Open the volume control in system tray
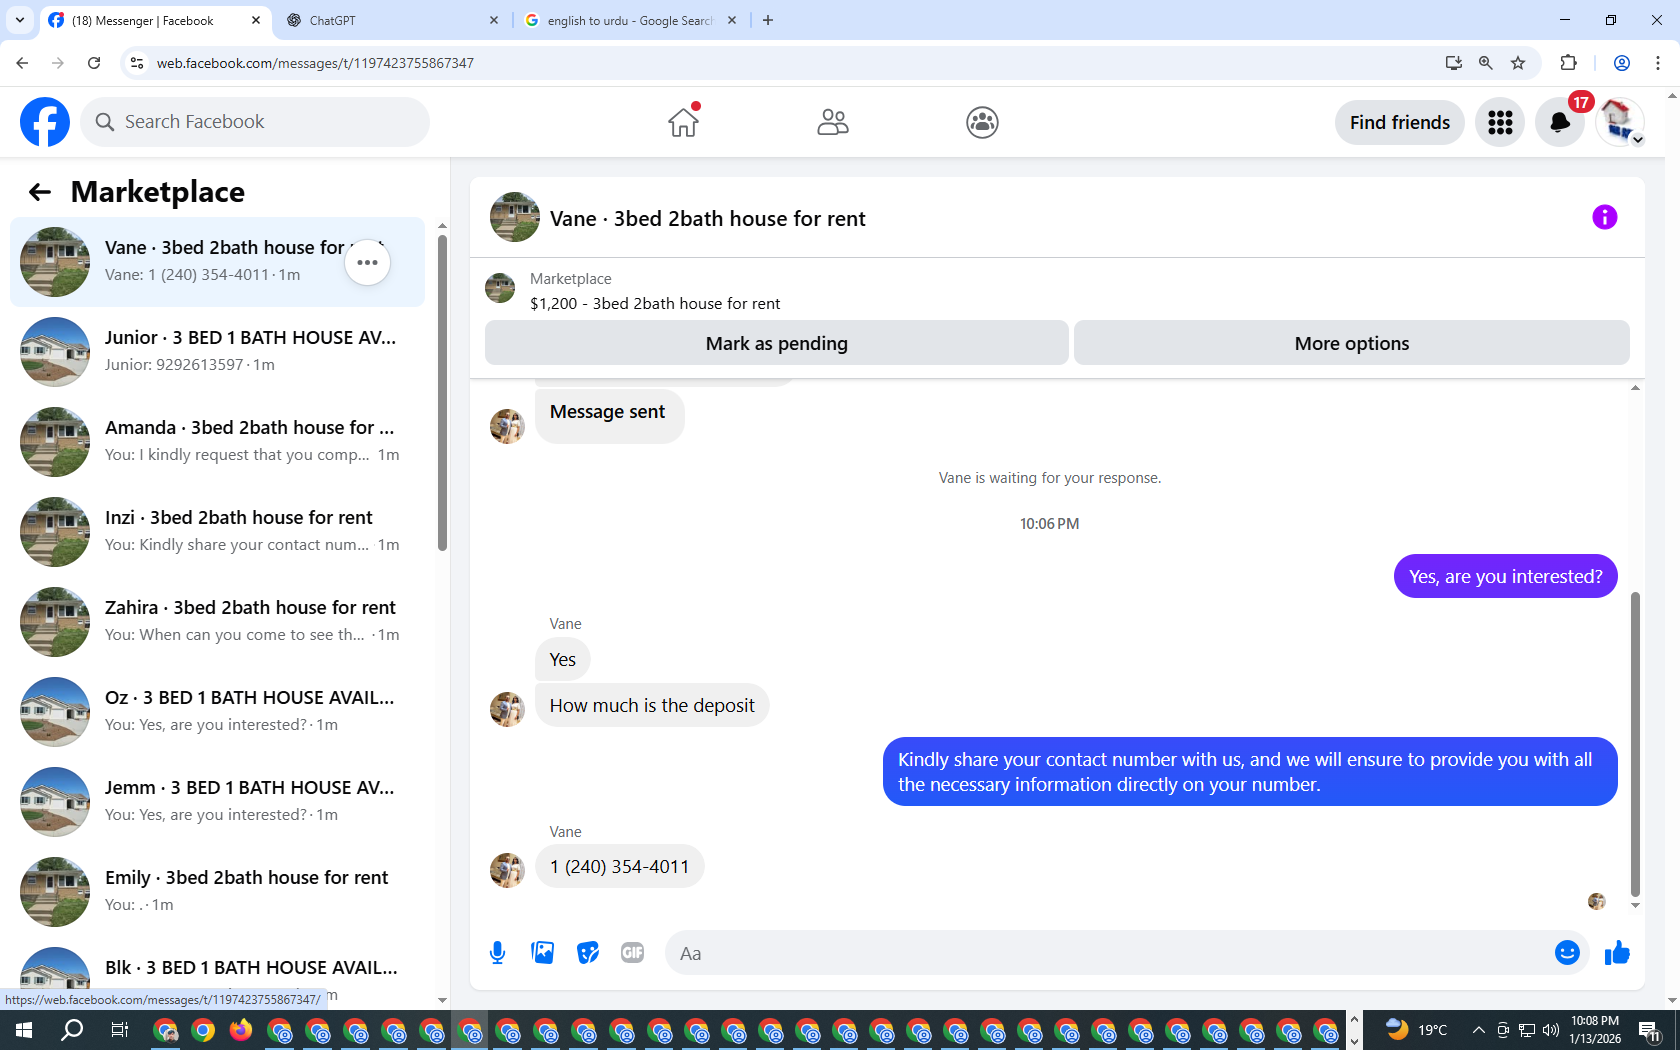The image size is (1680, 1050). click(1551, 1030)
